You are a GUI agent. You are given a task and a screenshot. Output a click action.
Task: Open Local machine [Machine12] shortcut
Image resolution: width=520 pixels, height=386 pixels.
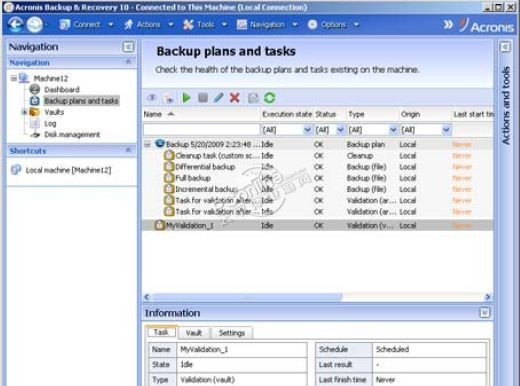68,170
